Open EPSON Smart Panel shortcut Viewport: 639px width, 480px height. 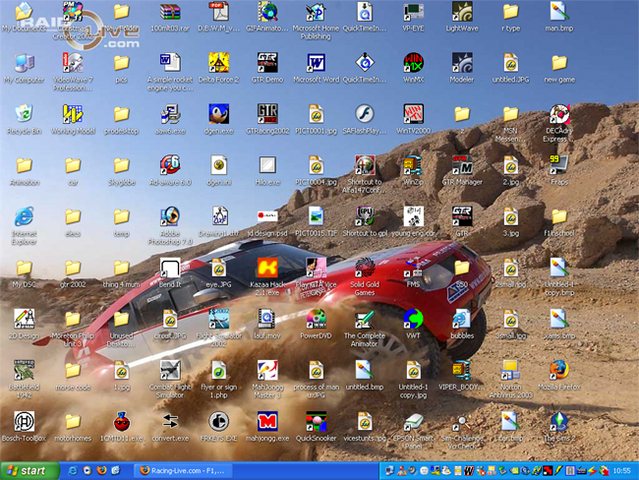[413, 421]
